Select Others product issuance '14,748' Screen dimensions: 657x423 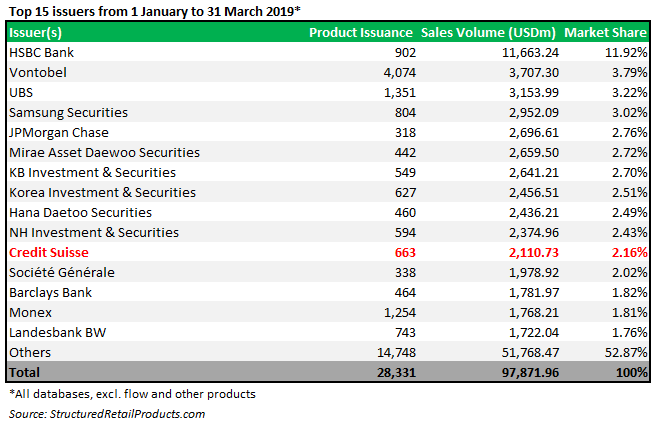point(396,353)
